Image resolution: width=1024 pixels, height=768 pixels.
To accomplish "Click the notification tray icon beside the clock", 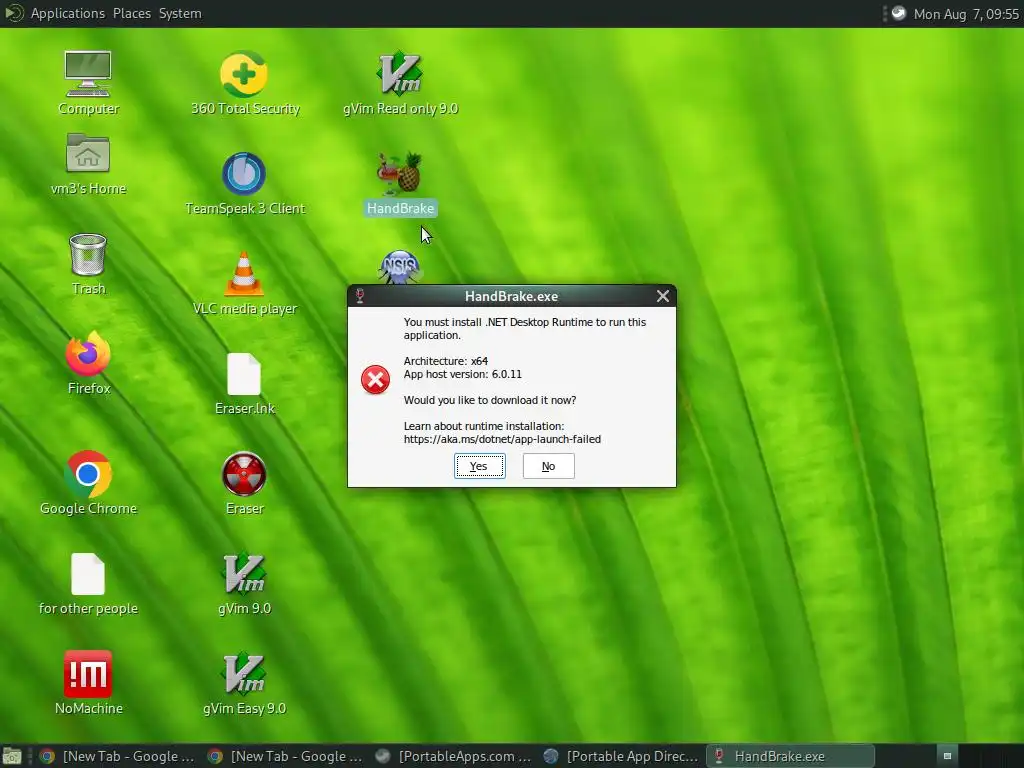I will (899, 13).
